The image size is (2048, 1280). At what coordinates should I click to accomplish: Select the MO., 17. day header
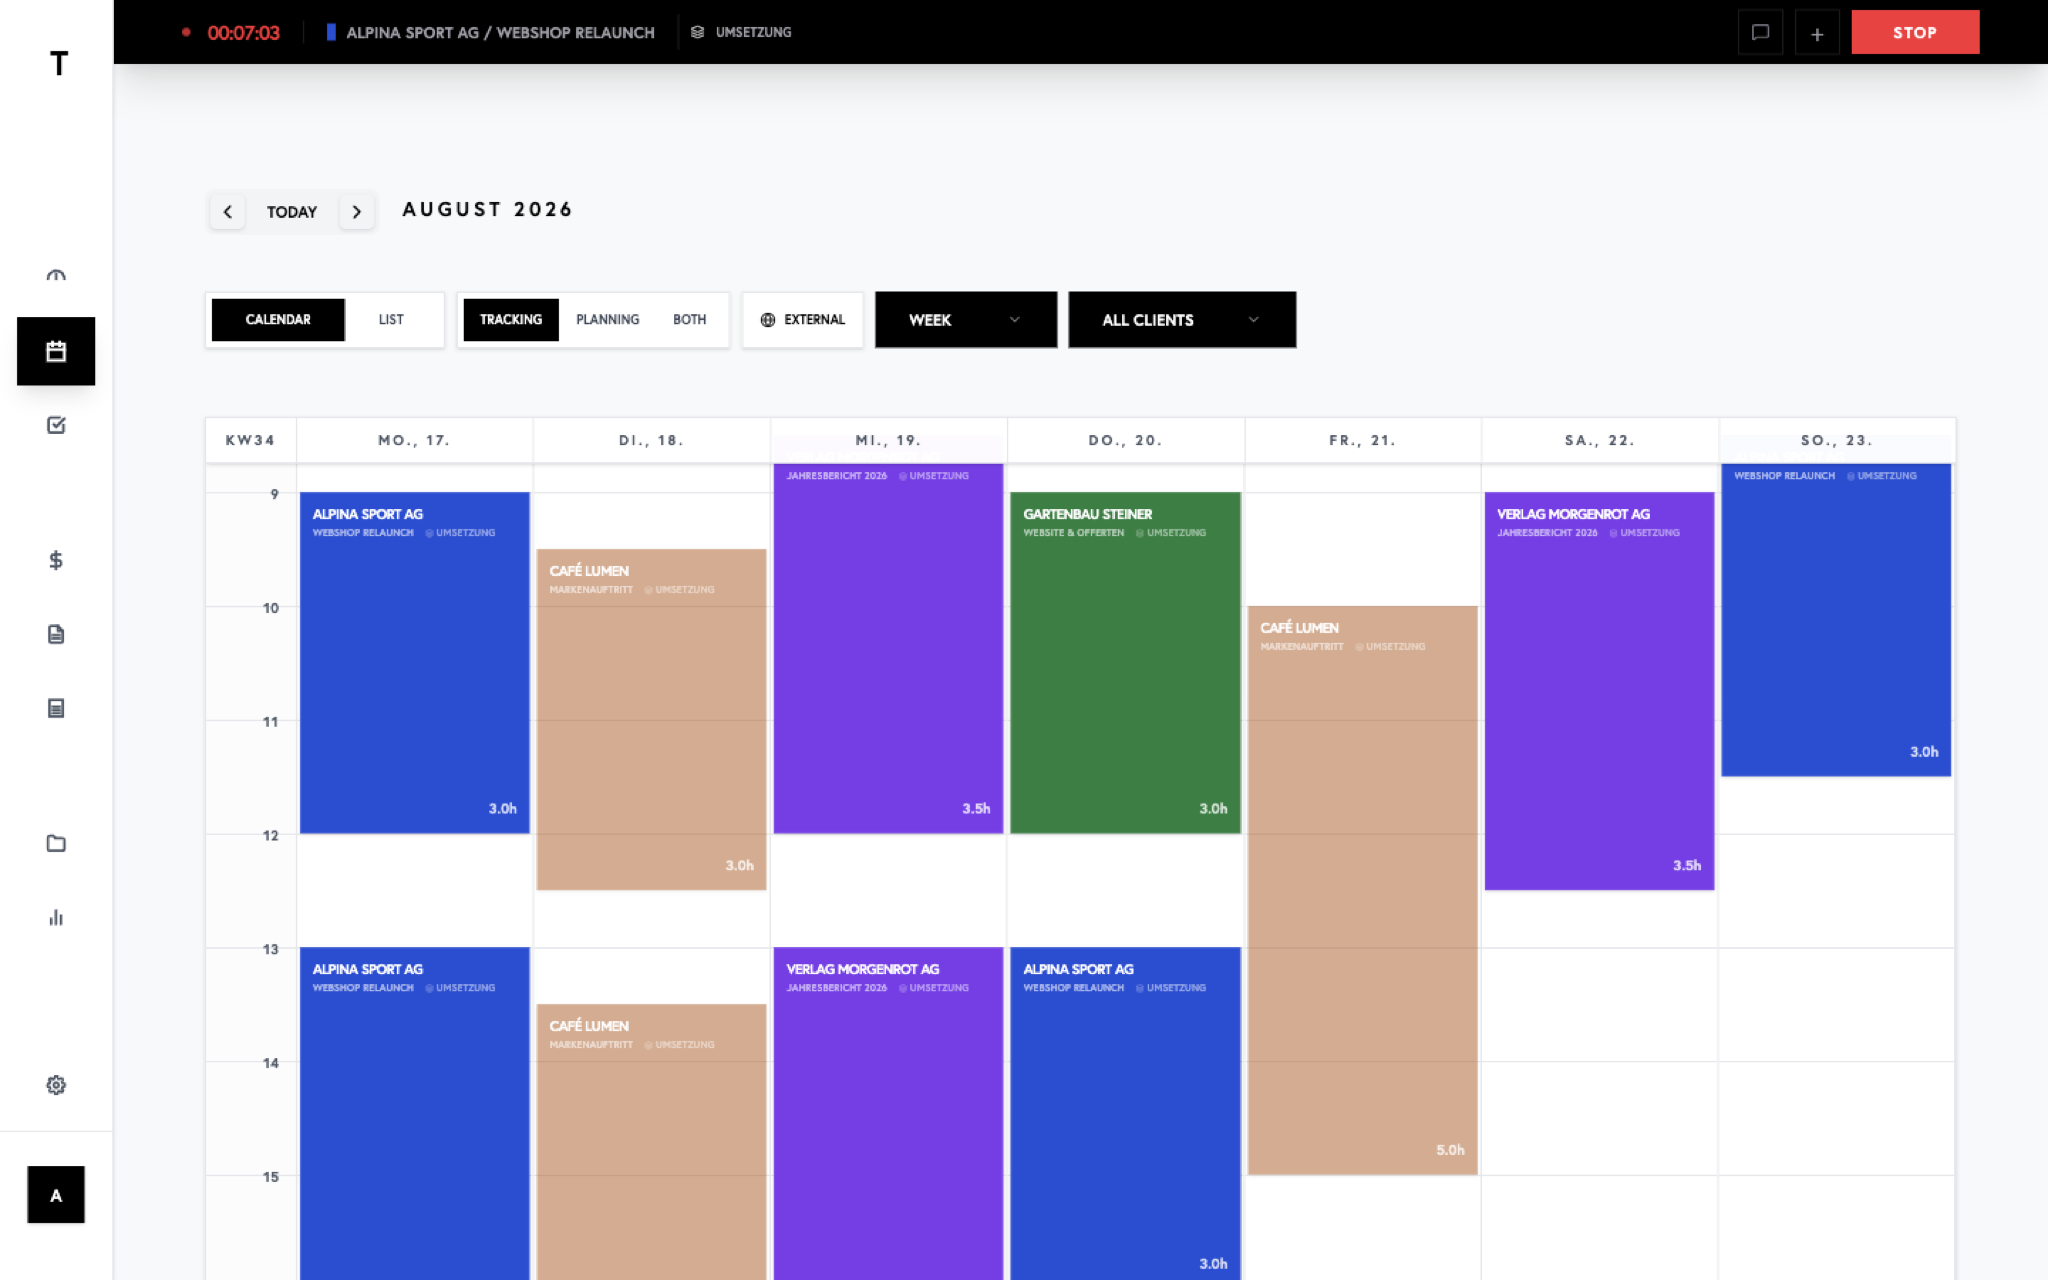pyautogui.click(x=414, y=440)
